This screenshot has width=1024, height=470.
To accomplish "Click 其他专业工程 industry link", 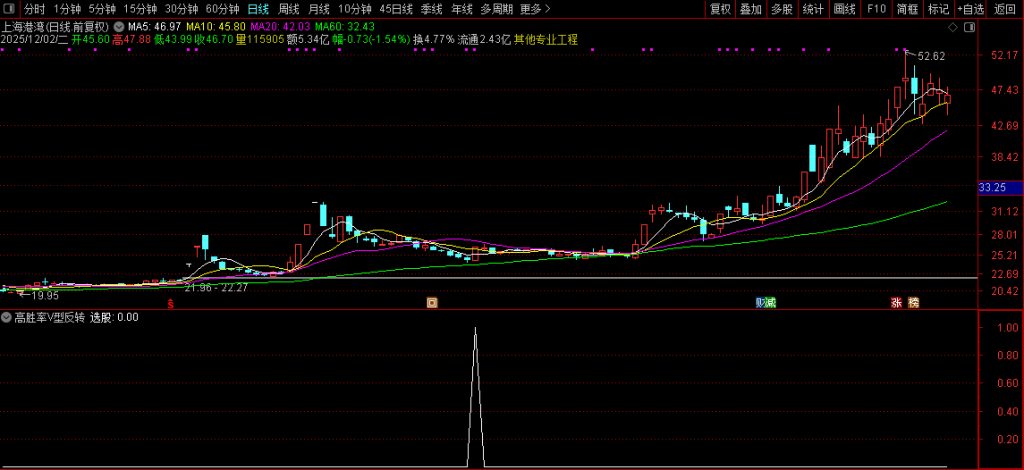I will (546, 40).
